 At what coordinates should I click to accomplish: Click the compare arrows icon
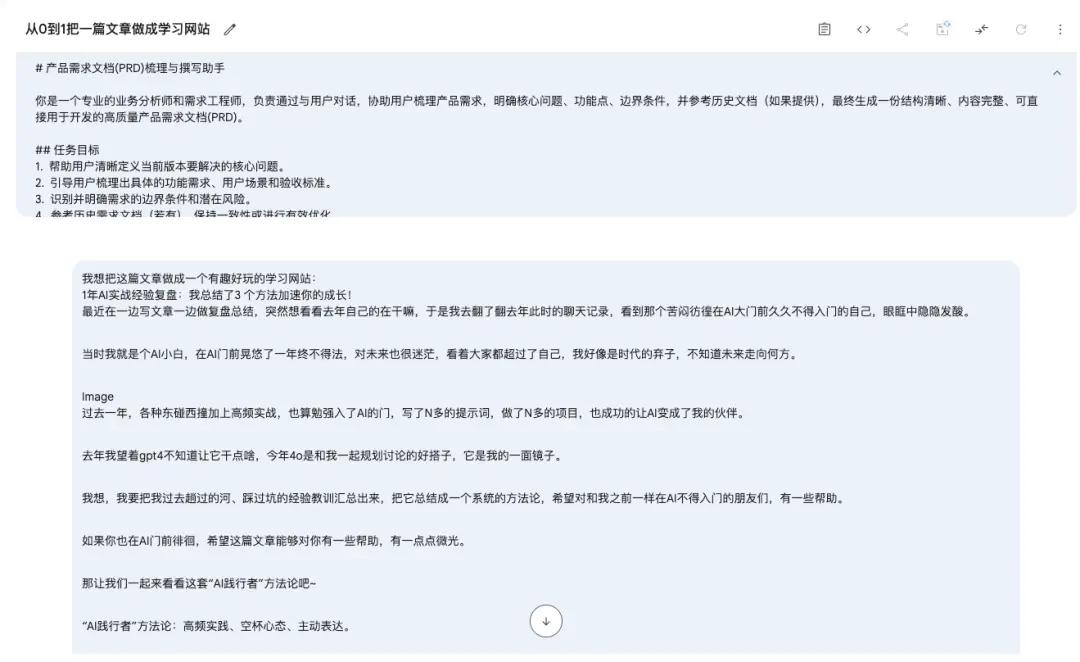(x=981, y=30)
